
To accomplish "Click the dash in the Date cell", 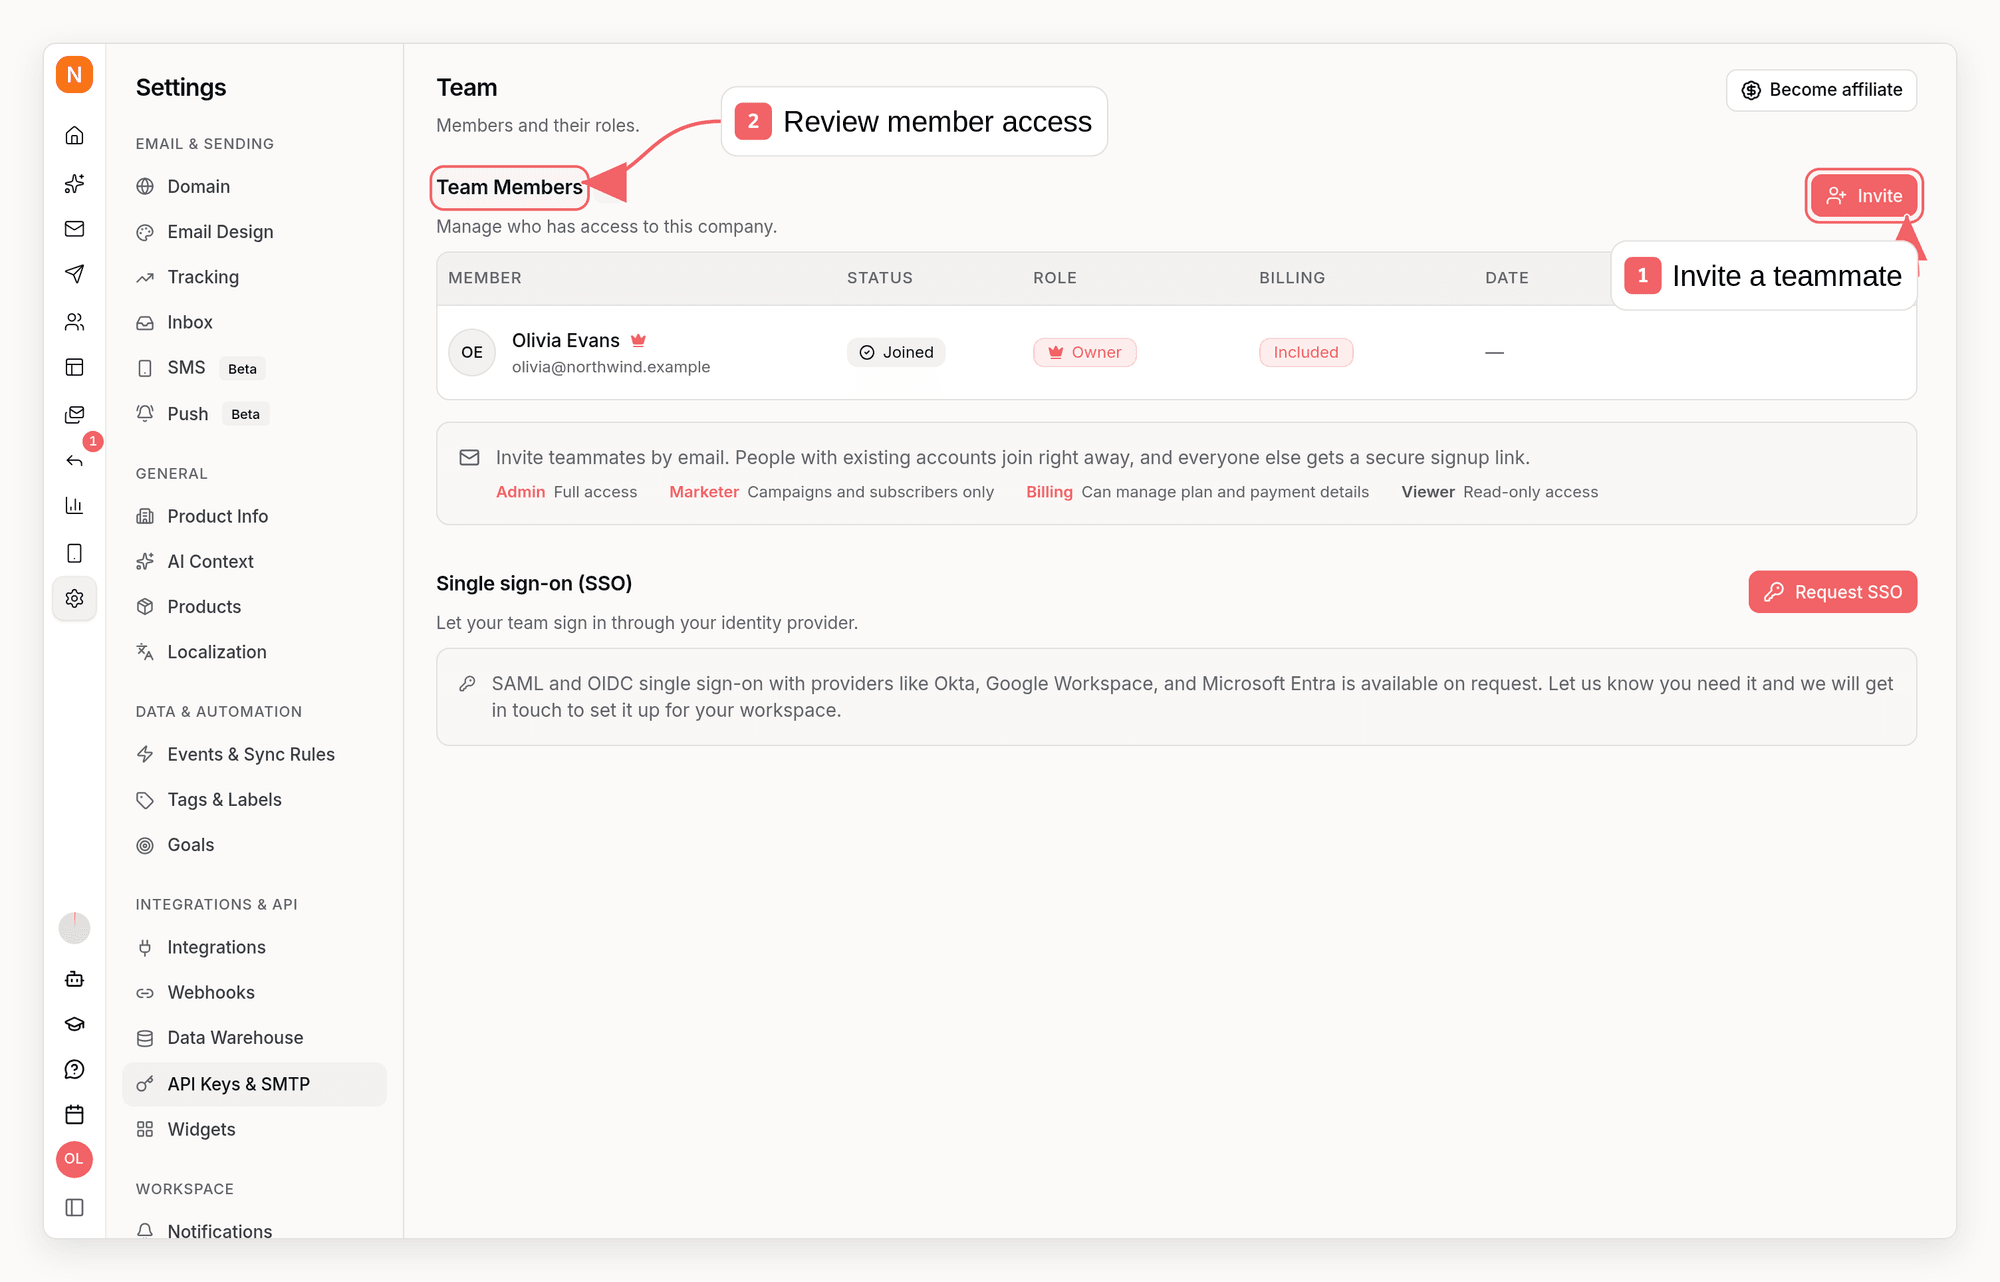I will 1494,352.
